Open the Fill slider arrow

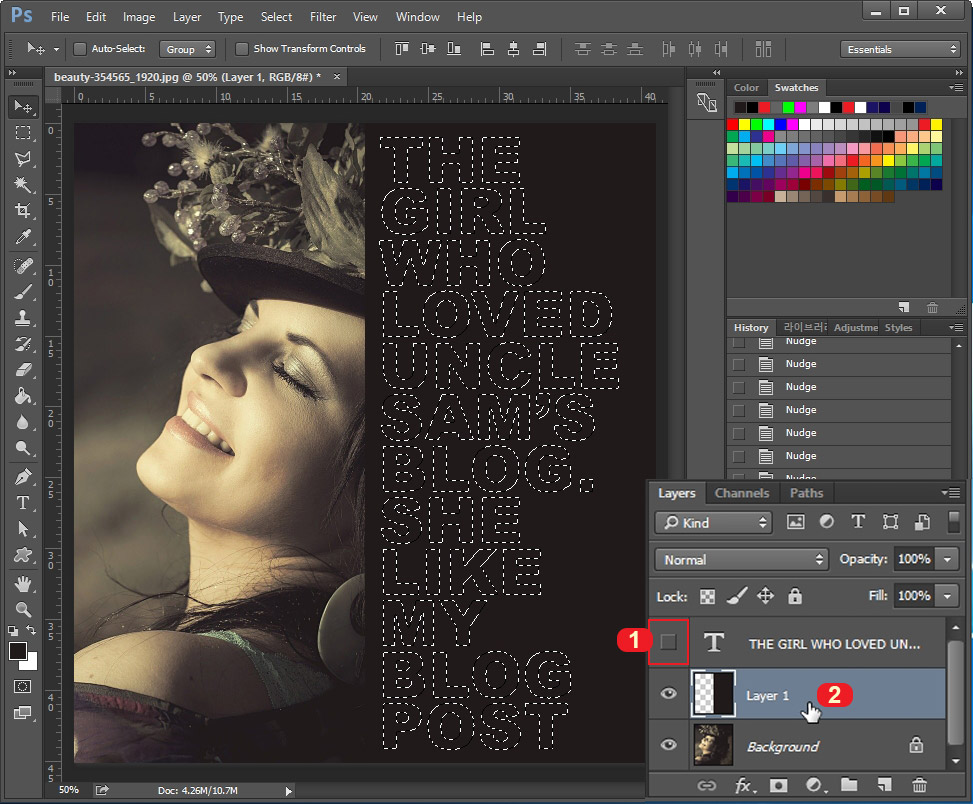coord(948,596)
